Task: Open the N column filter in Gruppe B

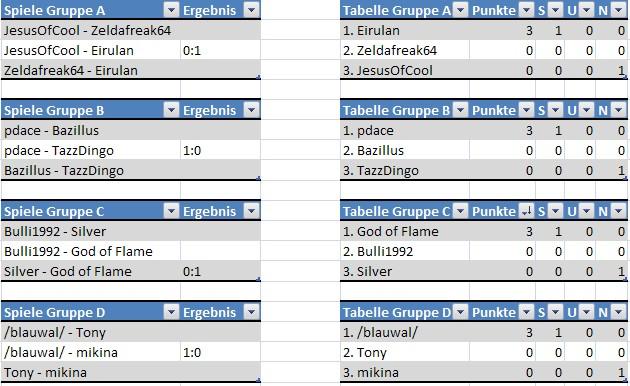Action: (x=619, y=110)
